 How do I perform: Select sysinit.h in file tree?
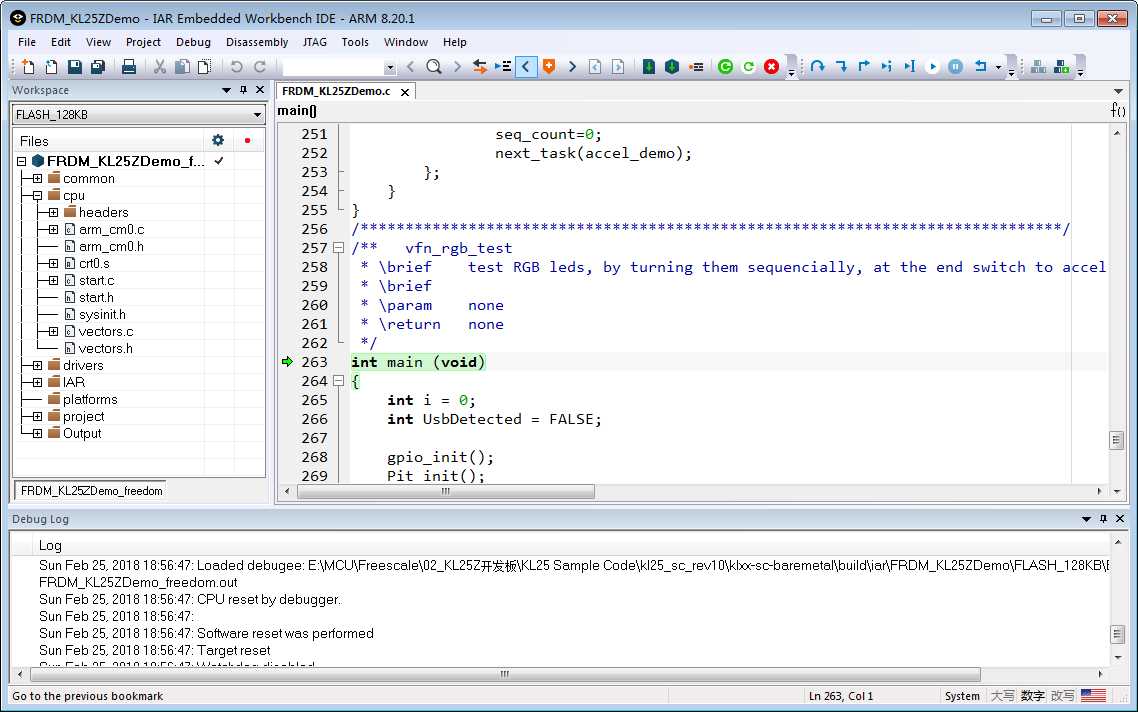[102, 314]
